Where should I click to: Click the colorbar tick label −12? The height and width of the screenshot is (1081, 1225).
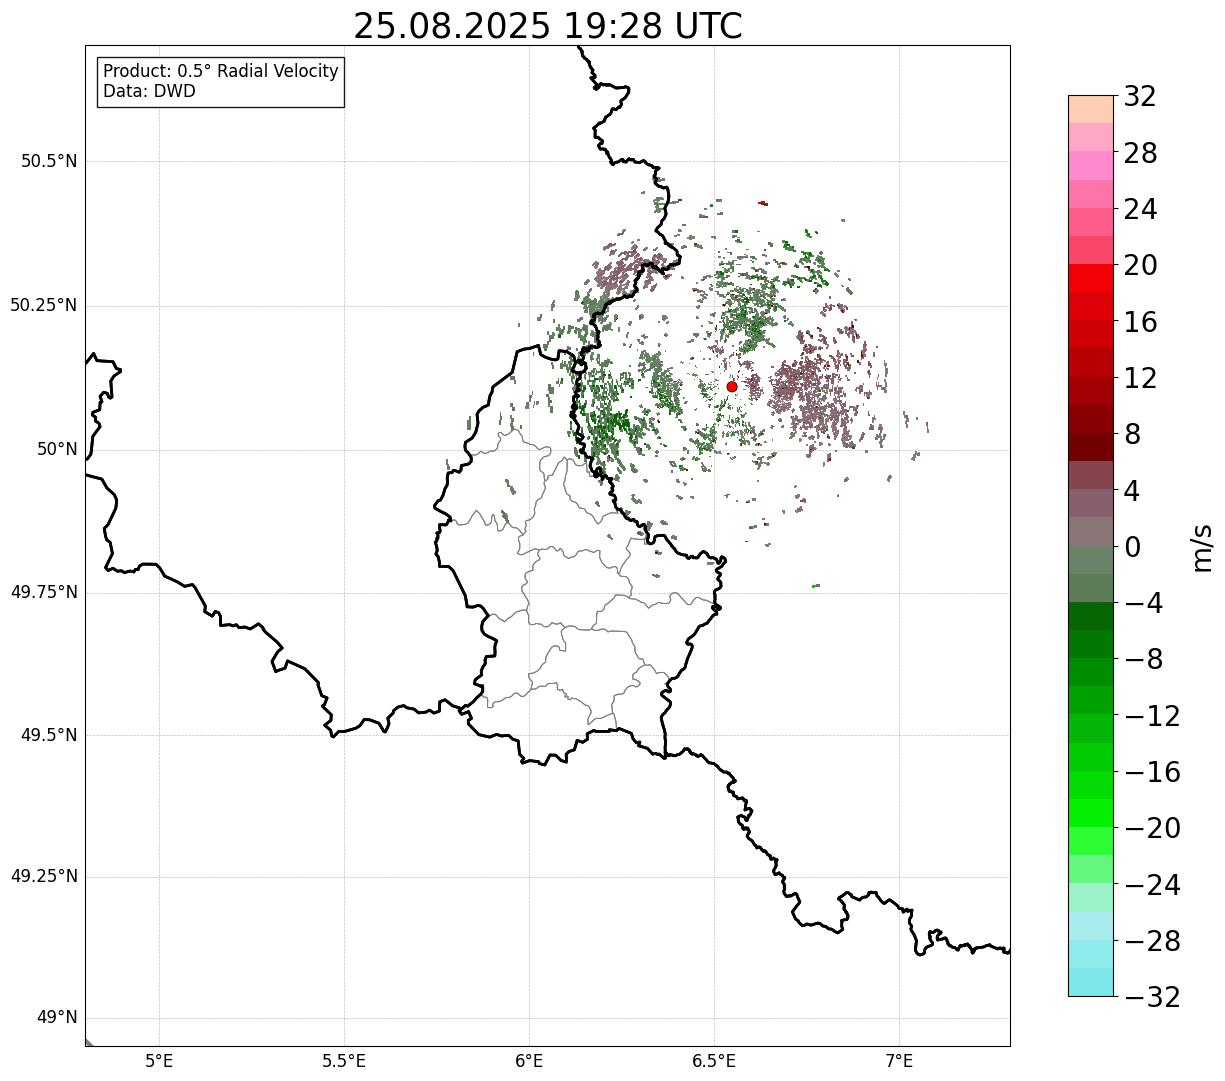pyautogui.click(x=1152, y=716)
